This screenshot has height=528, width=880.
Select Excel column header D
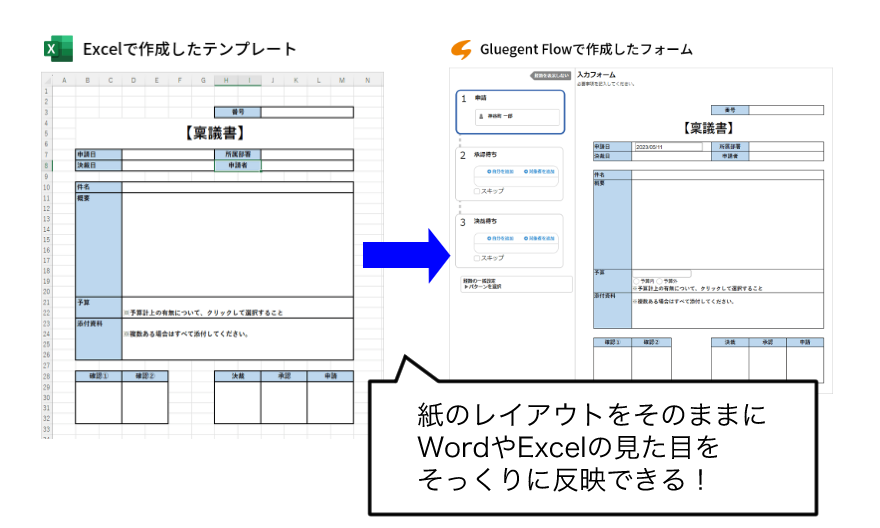(x=134, y=80)
